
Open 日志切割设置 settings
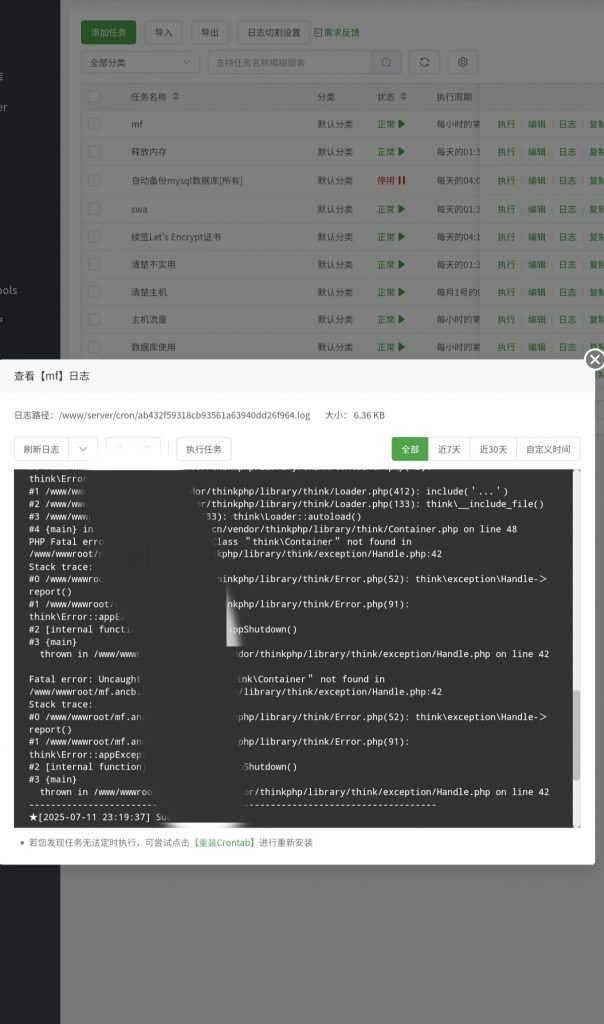pyautogui.click(x=274, y=32)
